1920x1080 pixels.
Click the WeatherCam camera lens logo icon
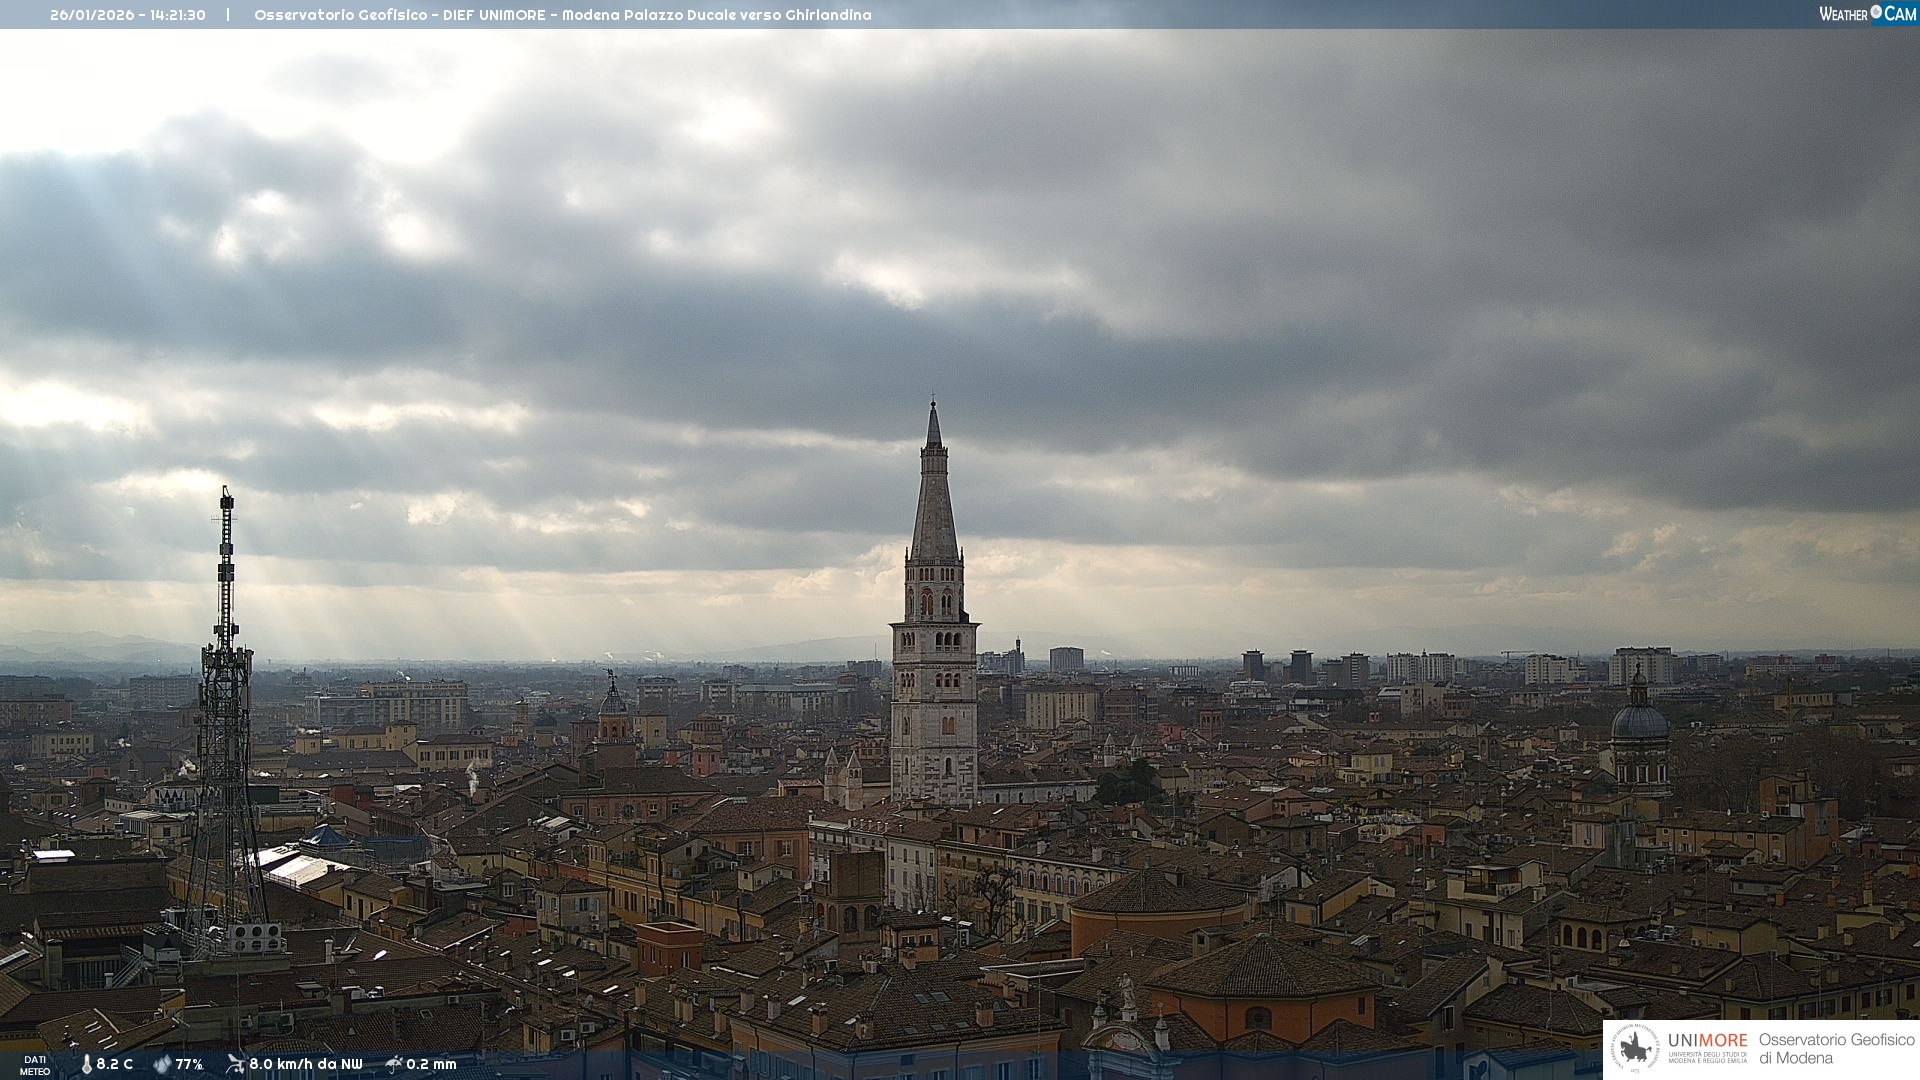coord(1876,12)
